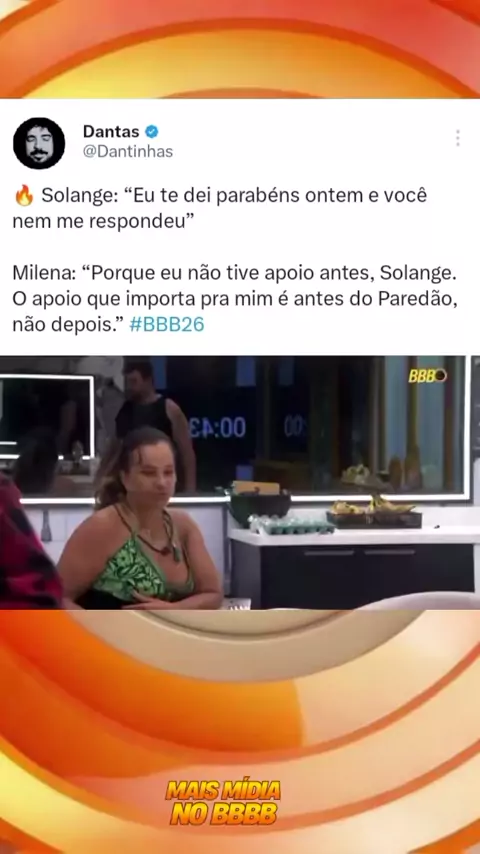Click the egg carton on the counter
The image size is (480, 854).
pos(291,525)
